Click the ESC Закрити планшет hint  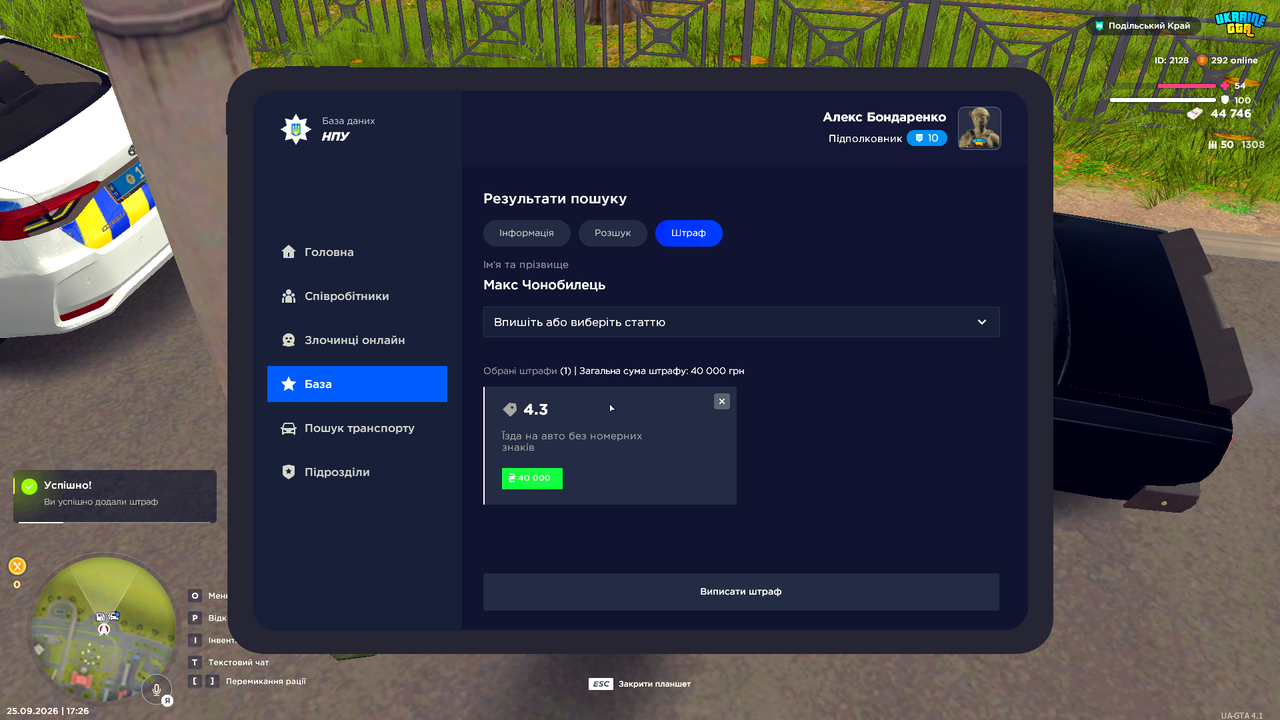coord(640,684)
